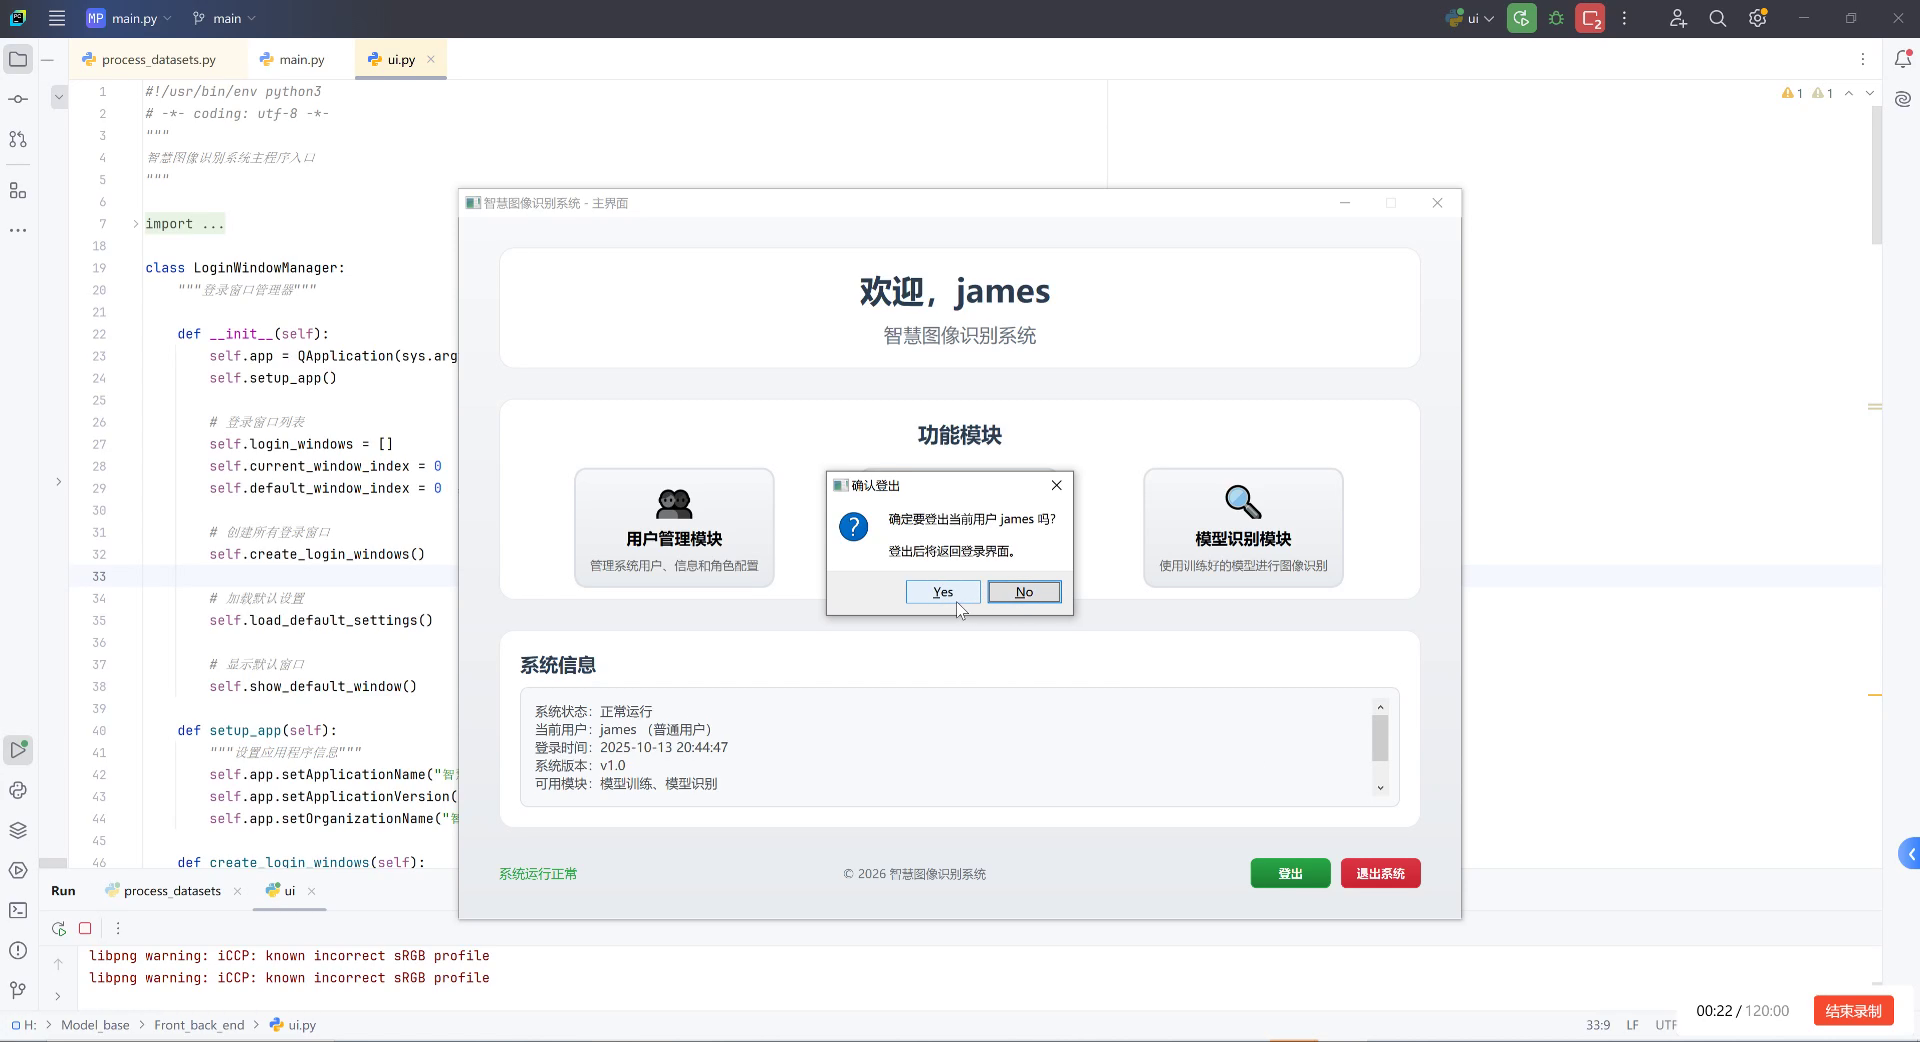The width and height of the screenshot is (1920, 1042).
Task: Confirm logout by clicking Yes
Action: [x=943, y=592]
